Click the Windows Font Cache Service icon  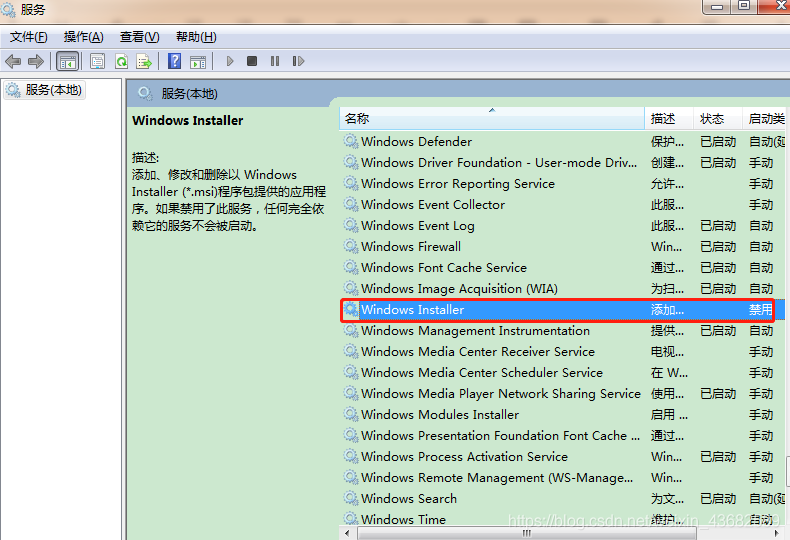(351, 267)
